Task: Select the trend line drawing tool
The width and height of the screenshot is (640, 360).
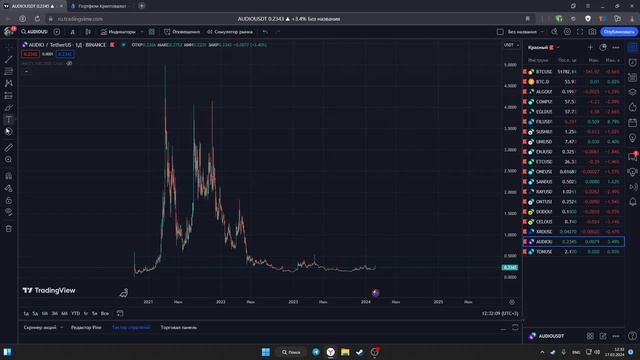Action: [x=9, y=60]
